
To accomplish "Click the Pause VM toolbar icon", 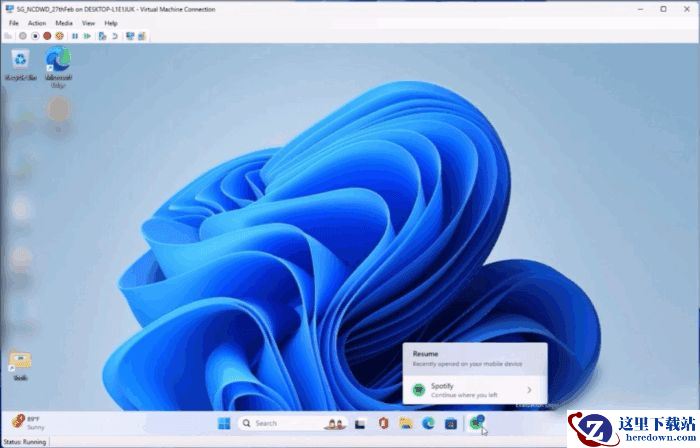I will [75, 35].
